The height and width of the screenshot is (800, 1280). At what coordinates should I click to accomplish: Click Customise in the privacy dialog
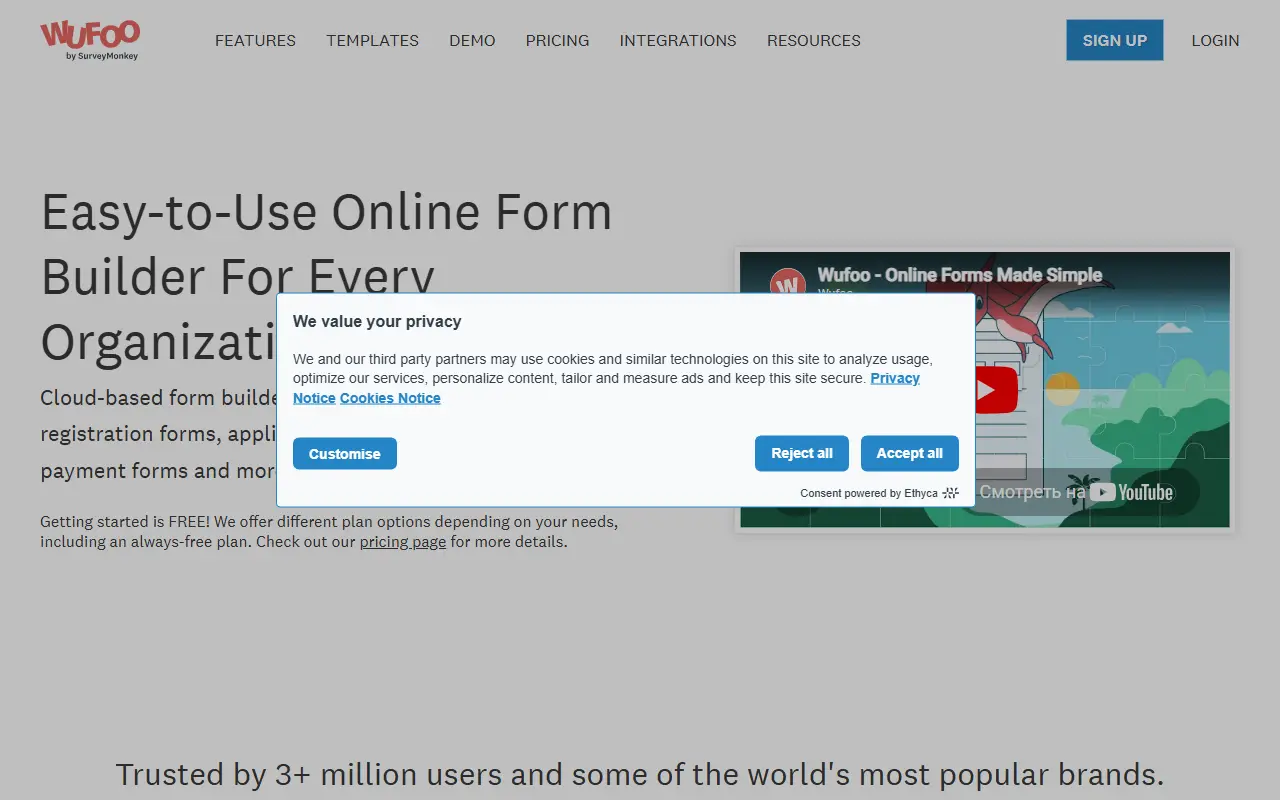pyautogui.click(x=345, y=453)
